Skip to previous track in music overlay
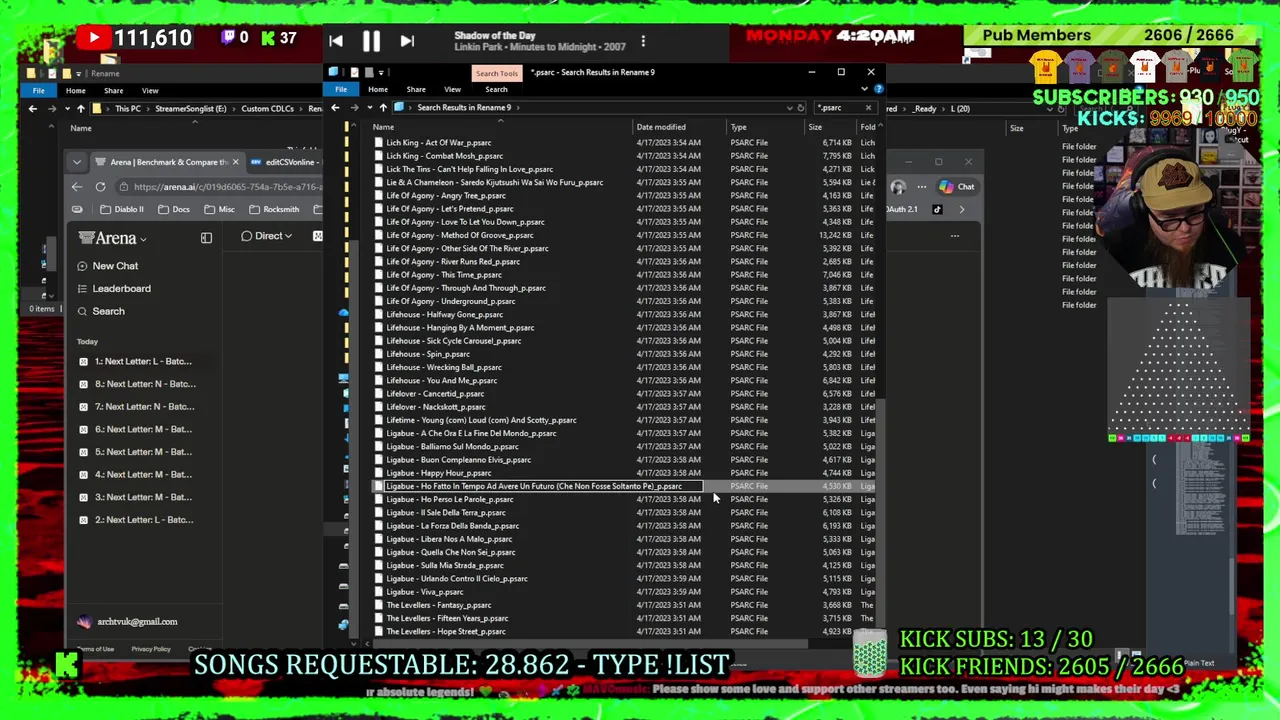Viewport: 1280px width, 720px height. [x=336, y=41]
